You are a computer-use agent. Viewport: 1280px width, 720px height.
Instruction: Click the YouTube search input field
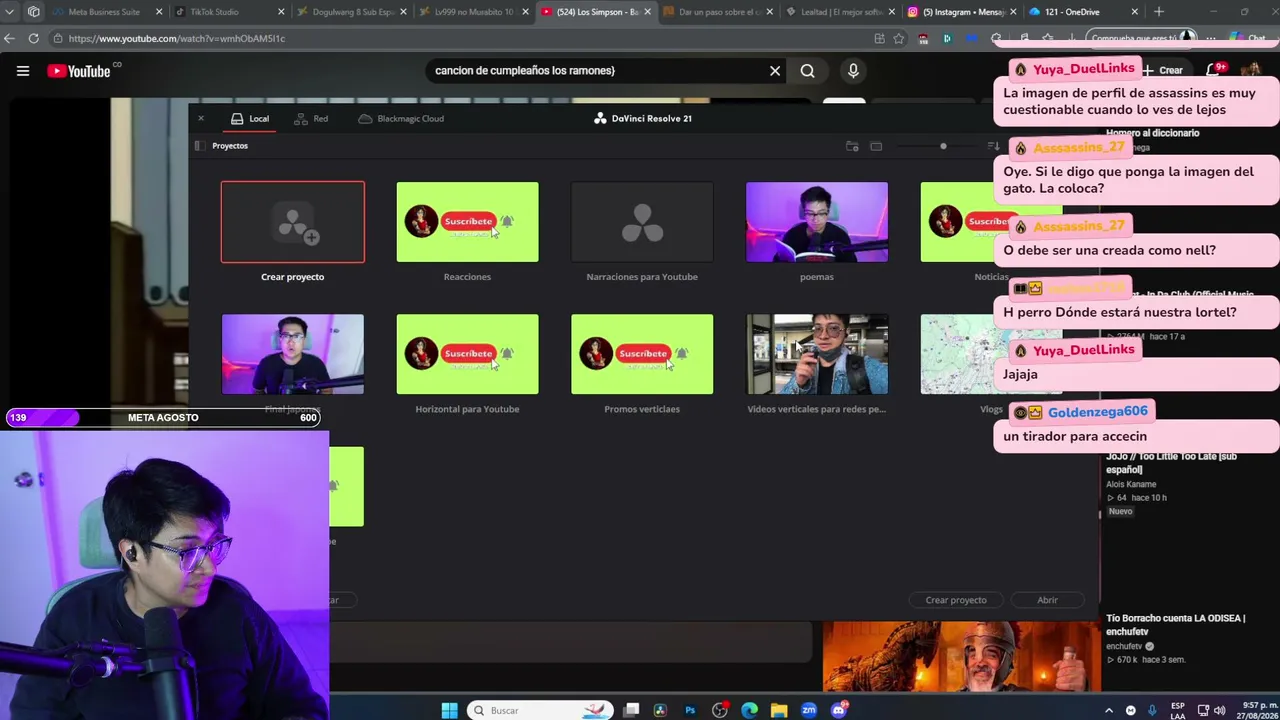click(x=595, y=71)
